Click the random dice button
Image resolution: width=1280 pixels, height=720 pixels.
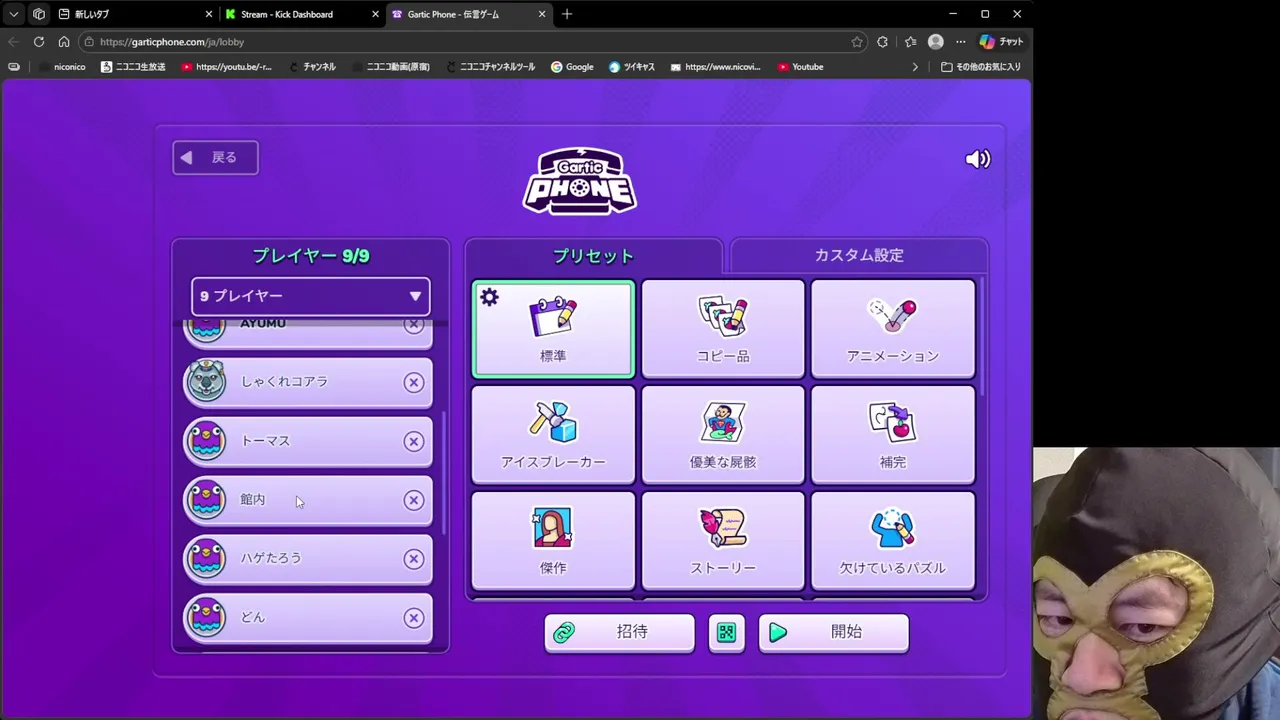pos(726,632)
